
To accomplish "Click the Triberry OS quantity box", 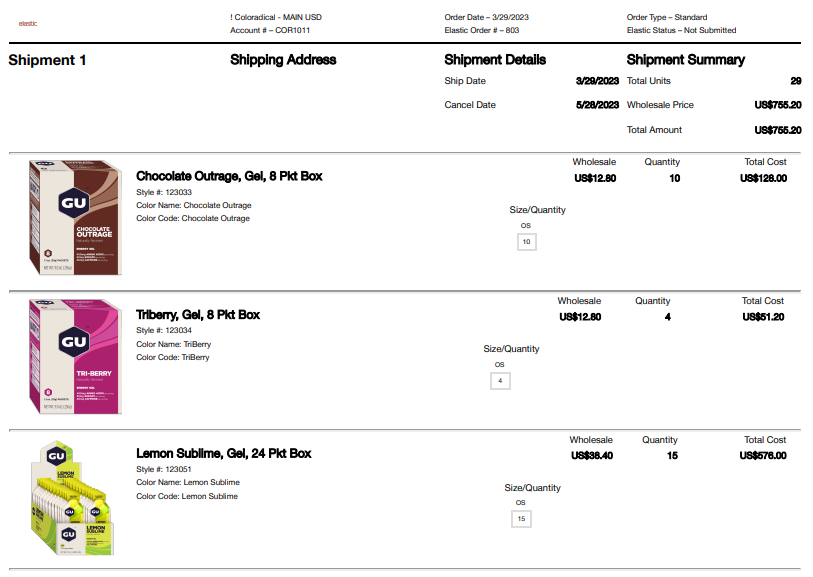I will (501, 381).
